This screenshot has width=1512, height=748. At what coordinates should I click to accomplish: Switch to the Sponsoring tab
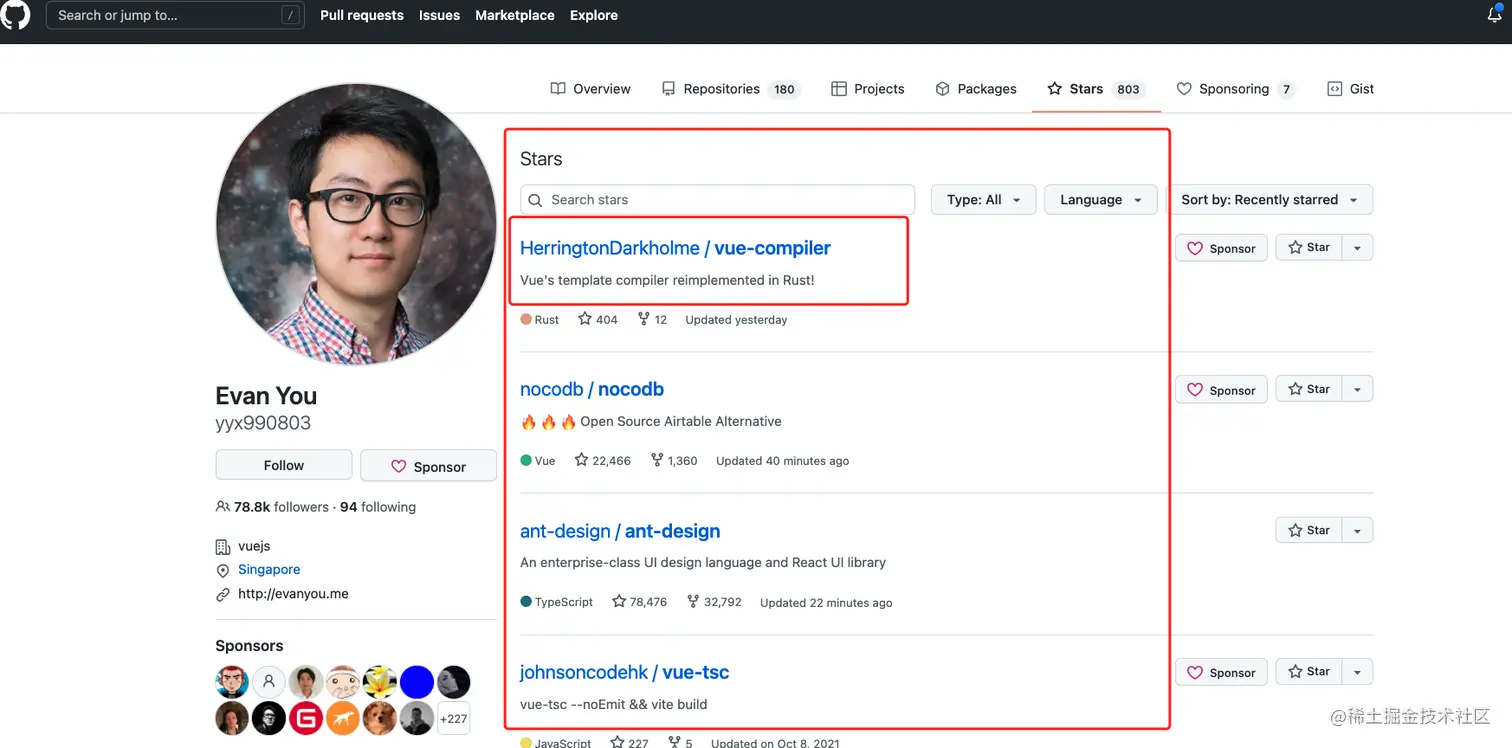click(x=1236, y=89)
